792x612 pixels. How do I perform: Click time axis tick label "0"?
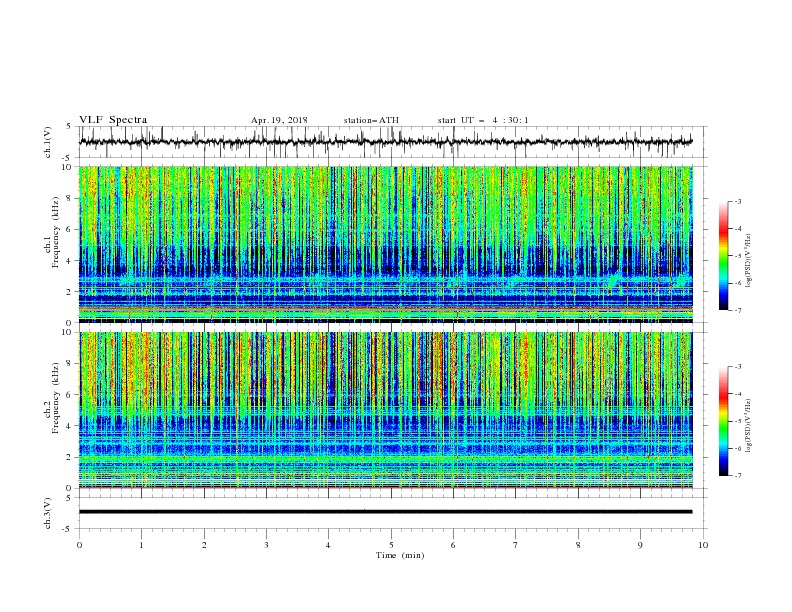[x=79, y=545]
